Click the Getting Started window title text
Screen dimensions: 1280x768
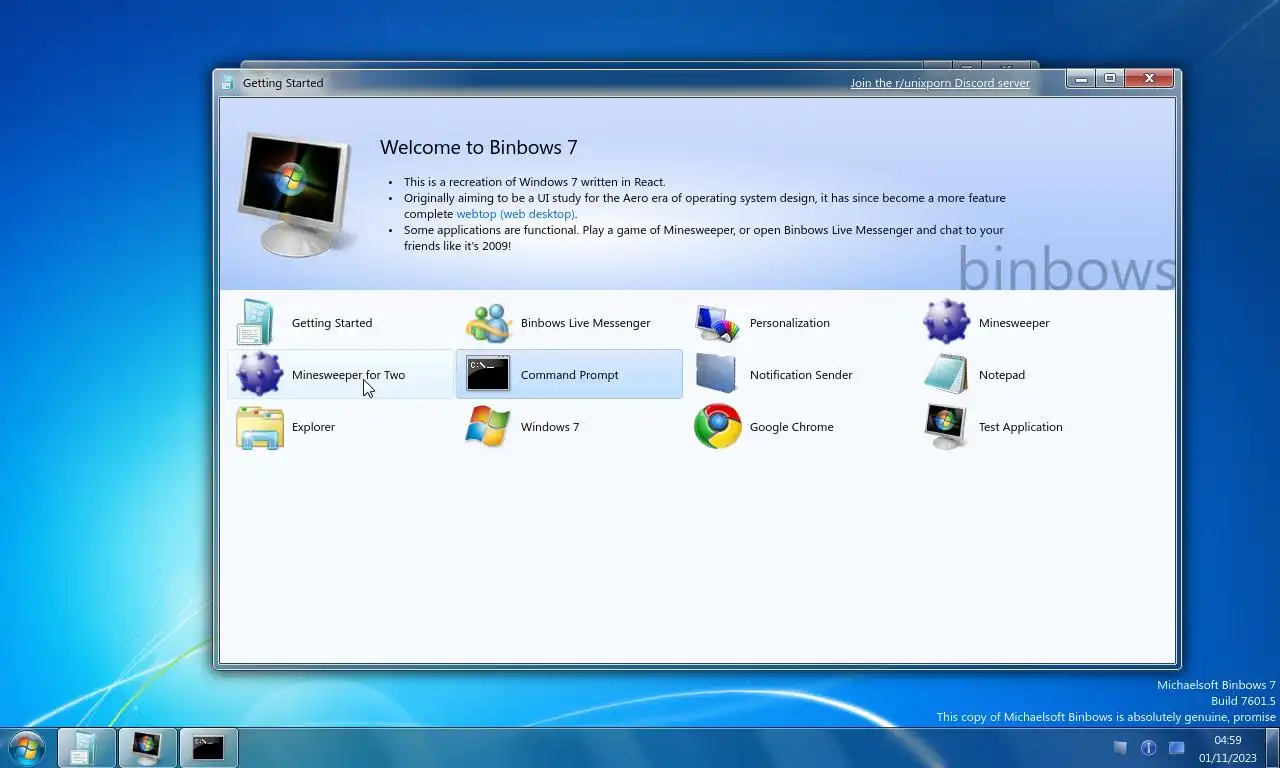(x=283, y=83)
